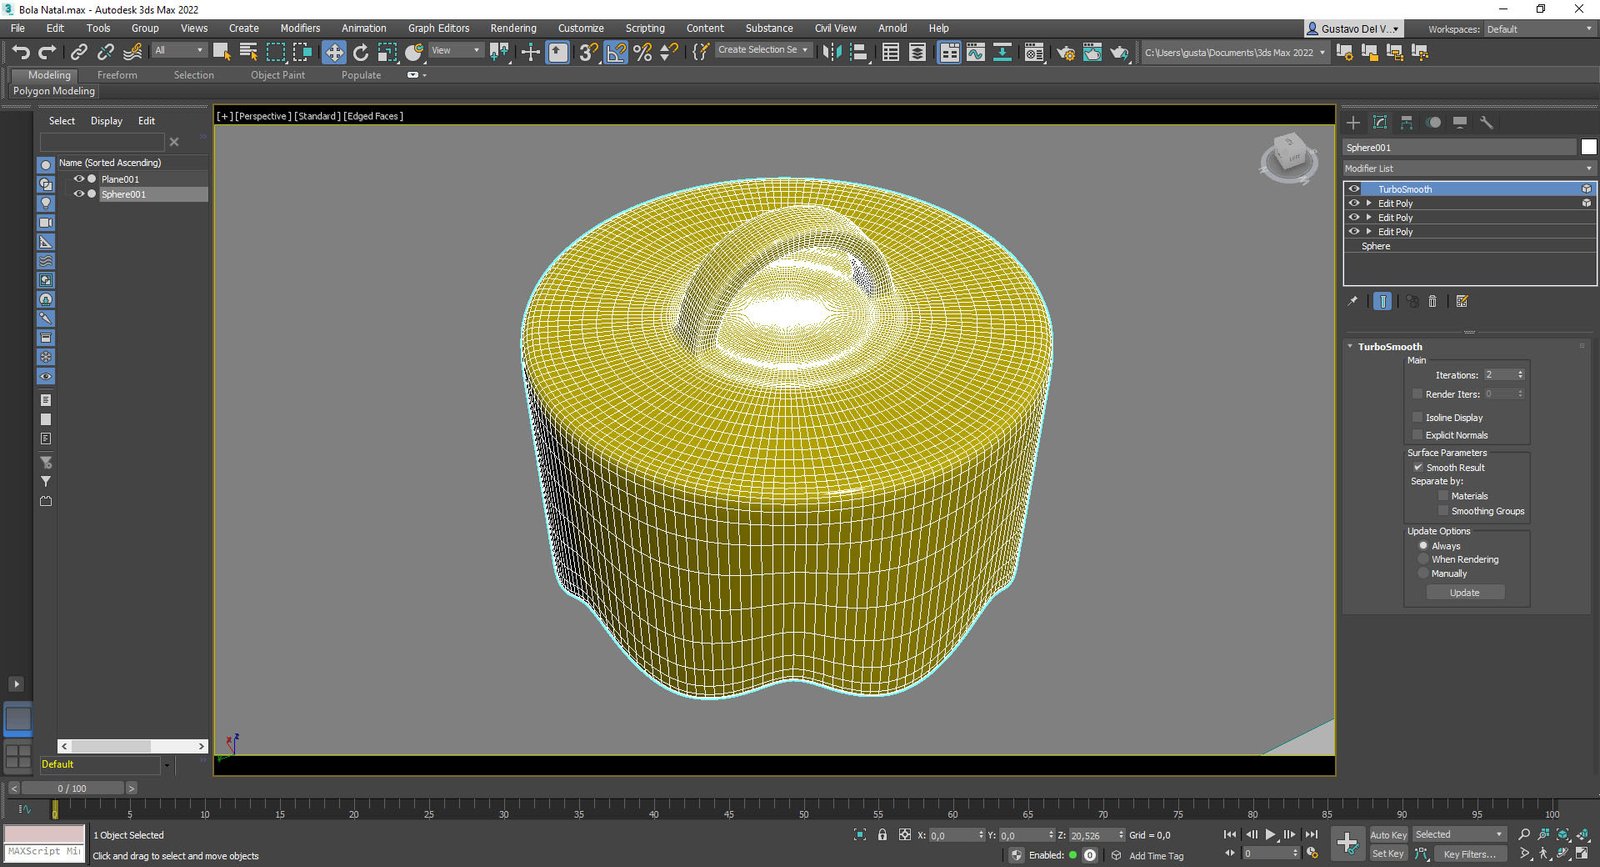Open the Create tab plus icon
The height and width of the screenshot is (867, 1600).
(1353, 122)
